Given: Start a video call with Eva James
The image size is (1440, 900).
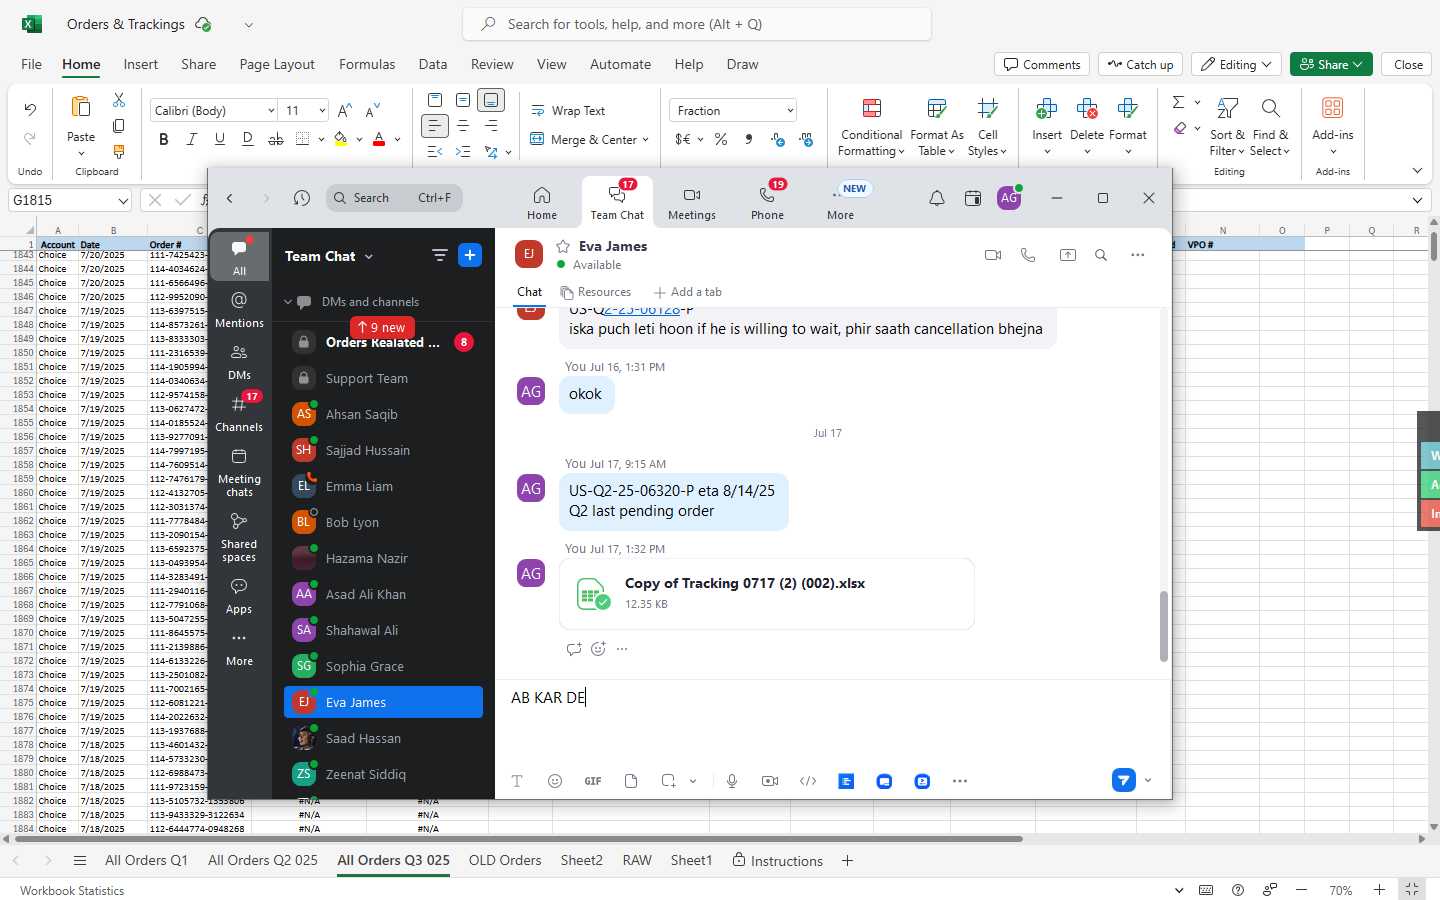Looking at the screenshot, I should click(993, 255).
